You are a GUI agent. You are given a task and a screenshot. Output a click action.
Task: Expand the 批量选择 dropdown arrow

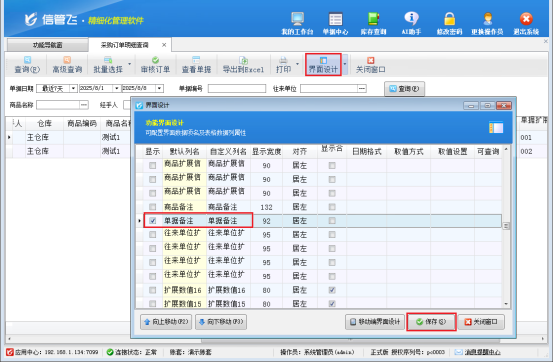click(129, 64)
